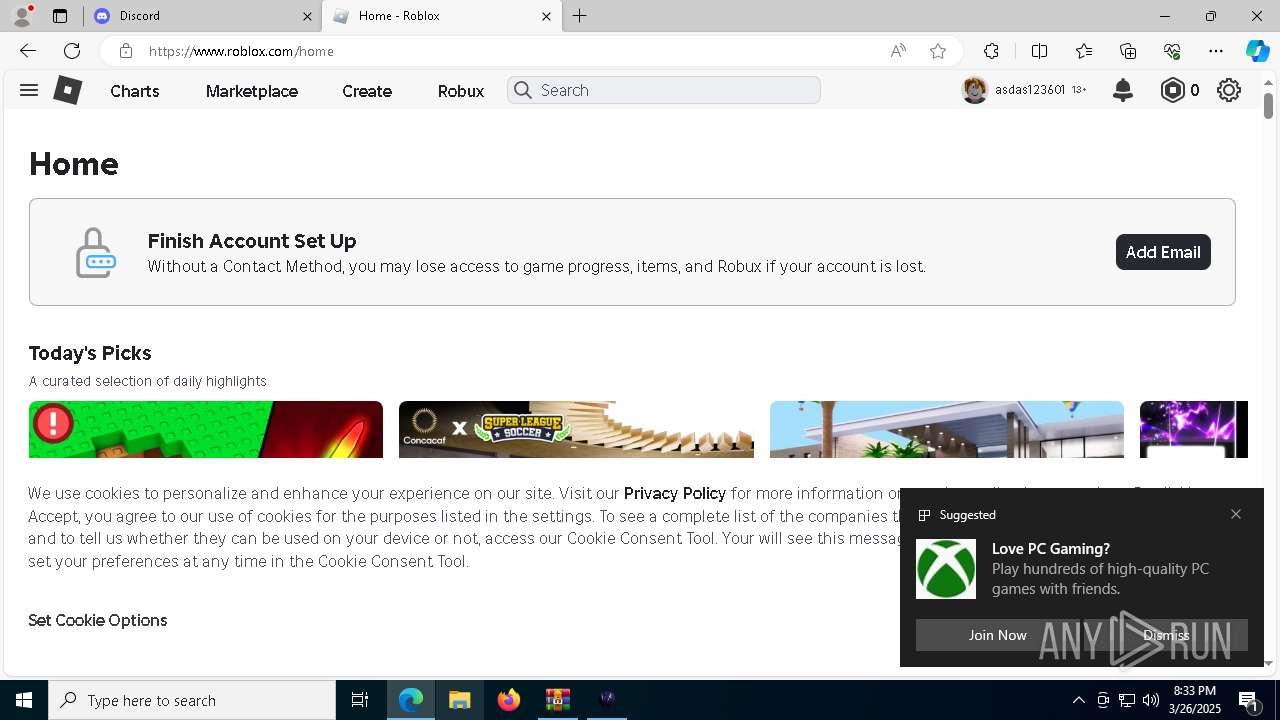Close the Suggested Xbox notification
This screenshot has height=720, width=1280.
point(1236,514)
